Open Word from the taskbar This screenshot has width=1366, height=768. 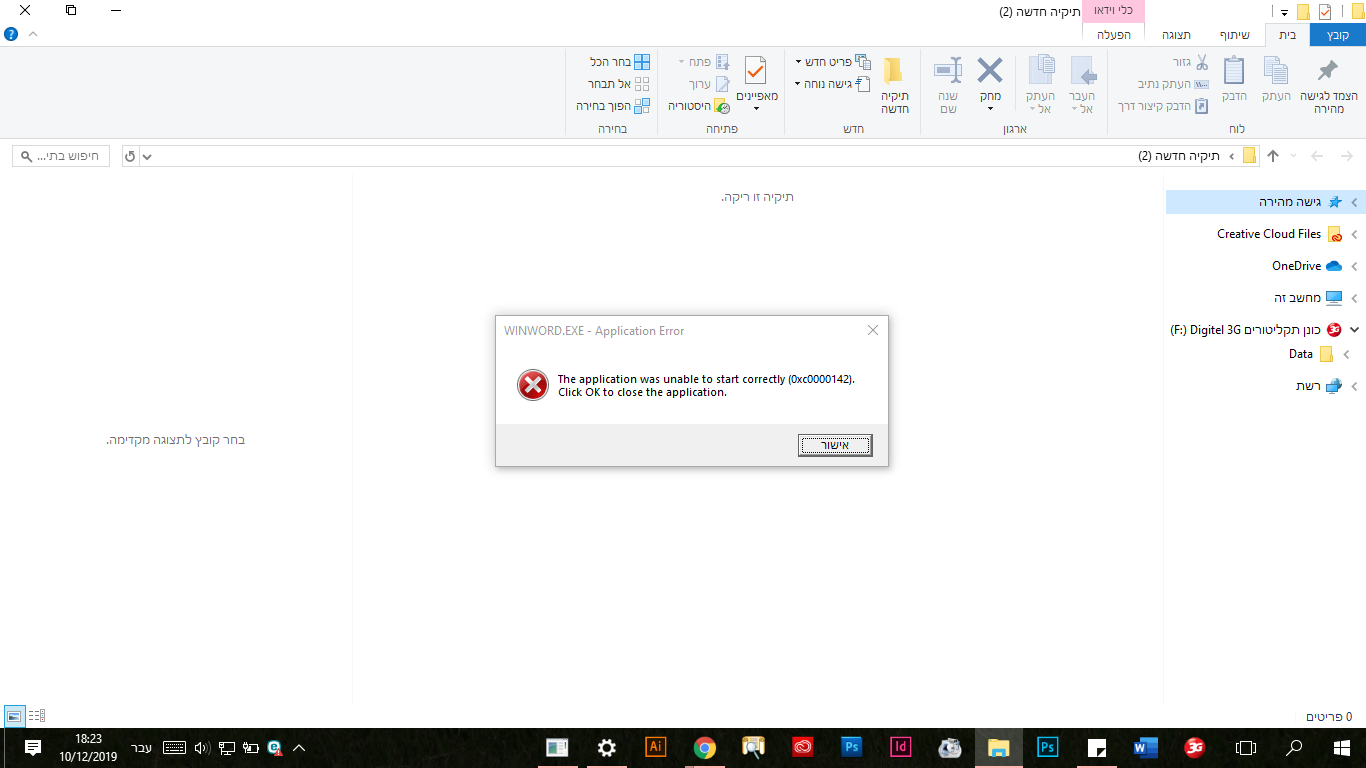click(x=1146, y=747)
